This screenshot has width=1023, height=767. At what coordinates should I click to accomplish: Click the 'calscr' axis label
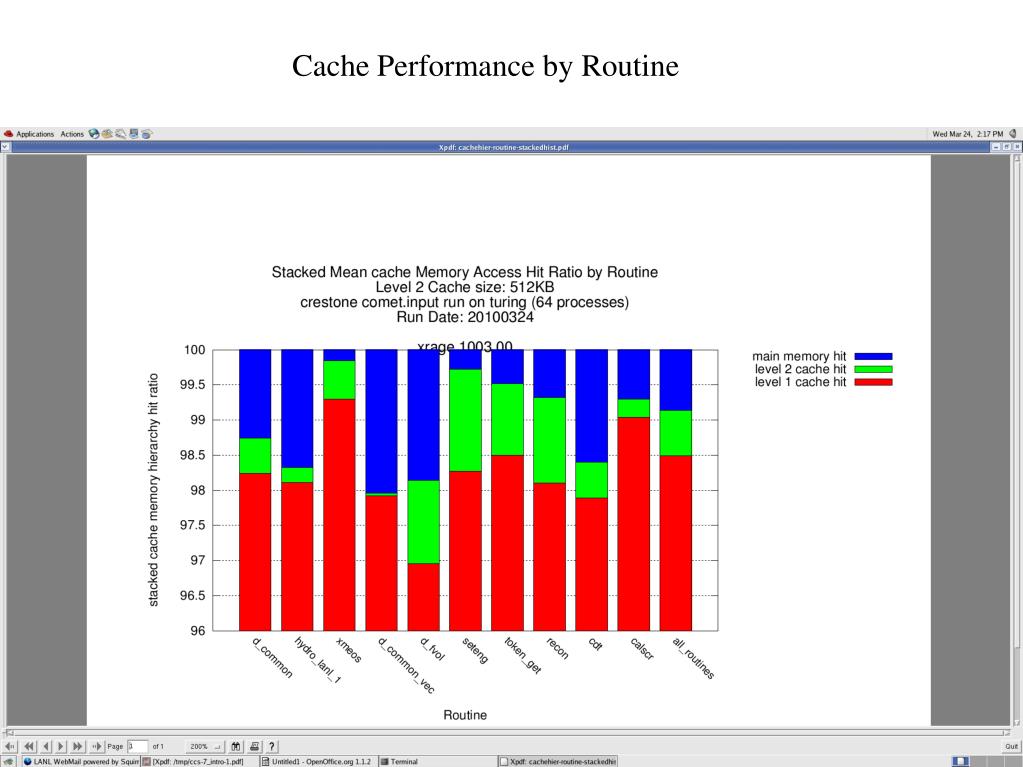642,648
